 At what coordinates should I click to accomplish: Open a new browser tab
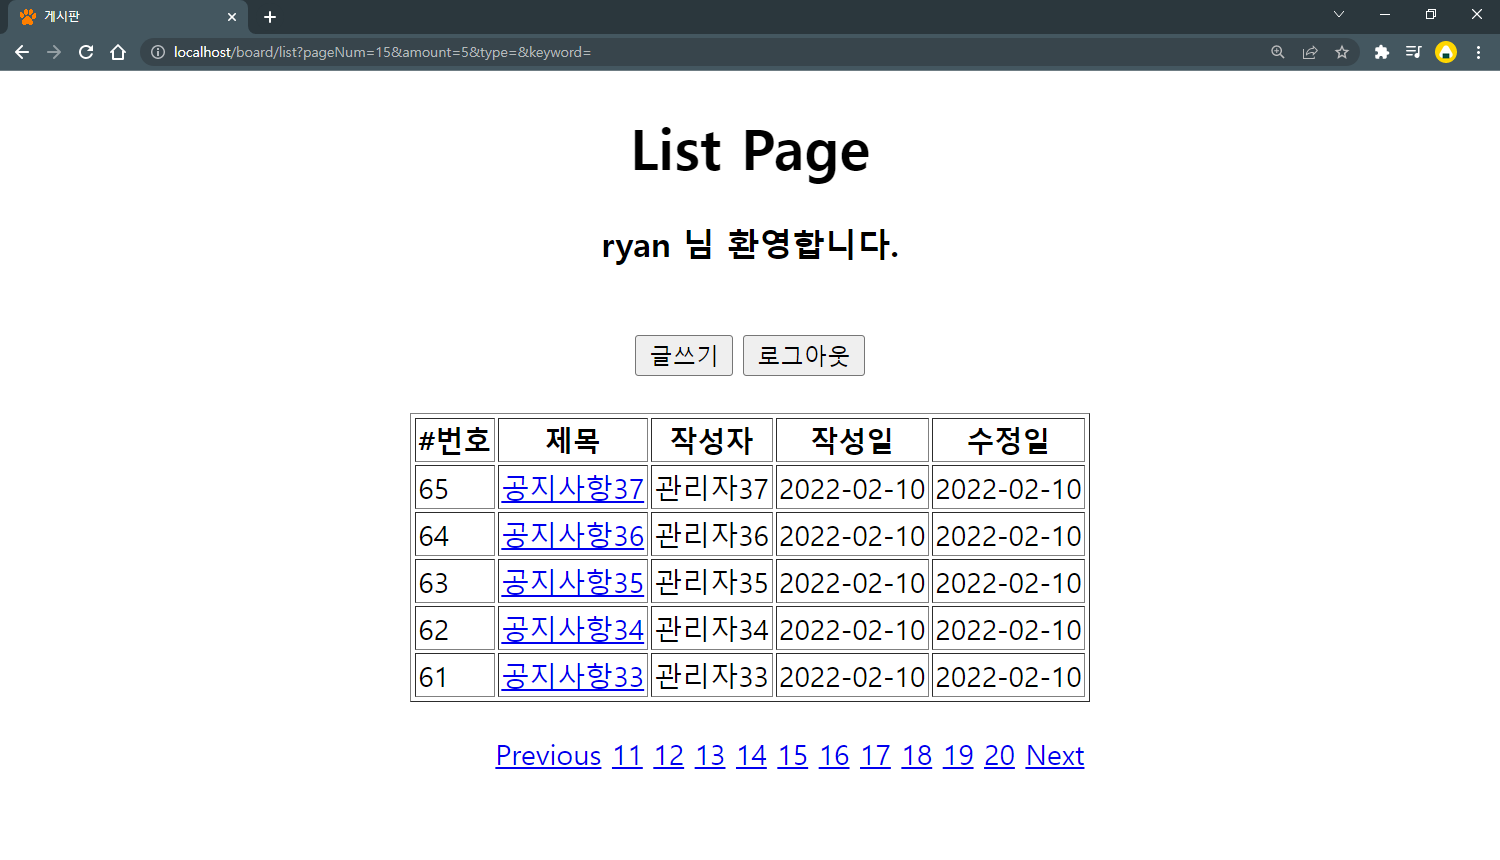(269, 17)
